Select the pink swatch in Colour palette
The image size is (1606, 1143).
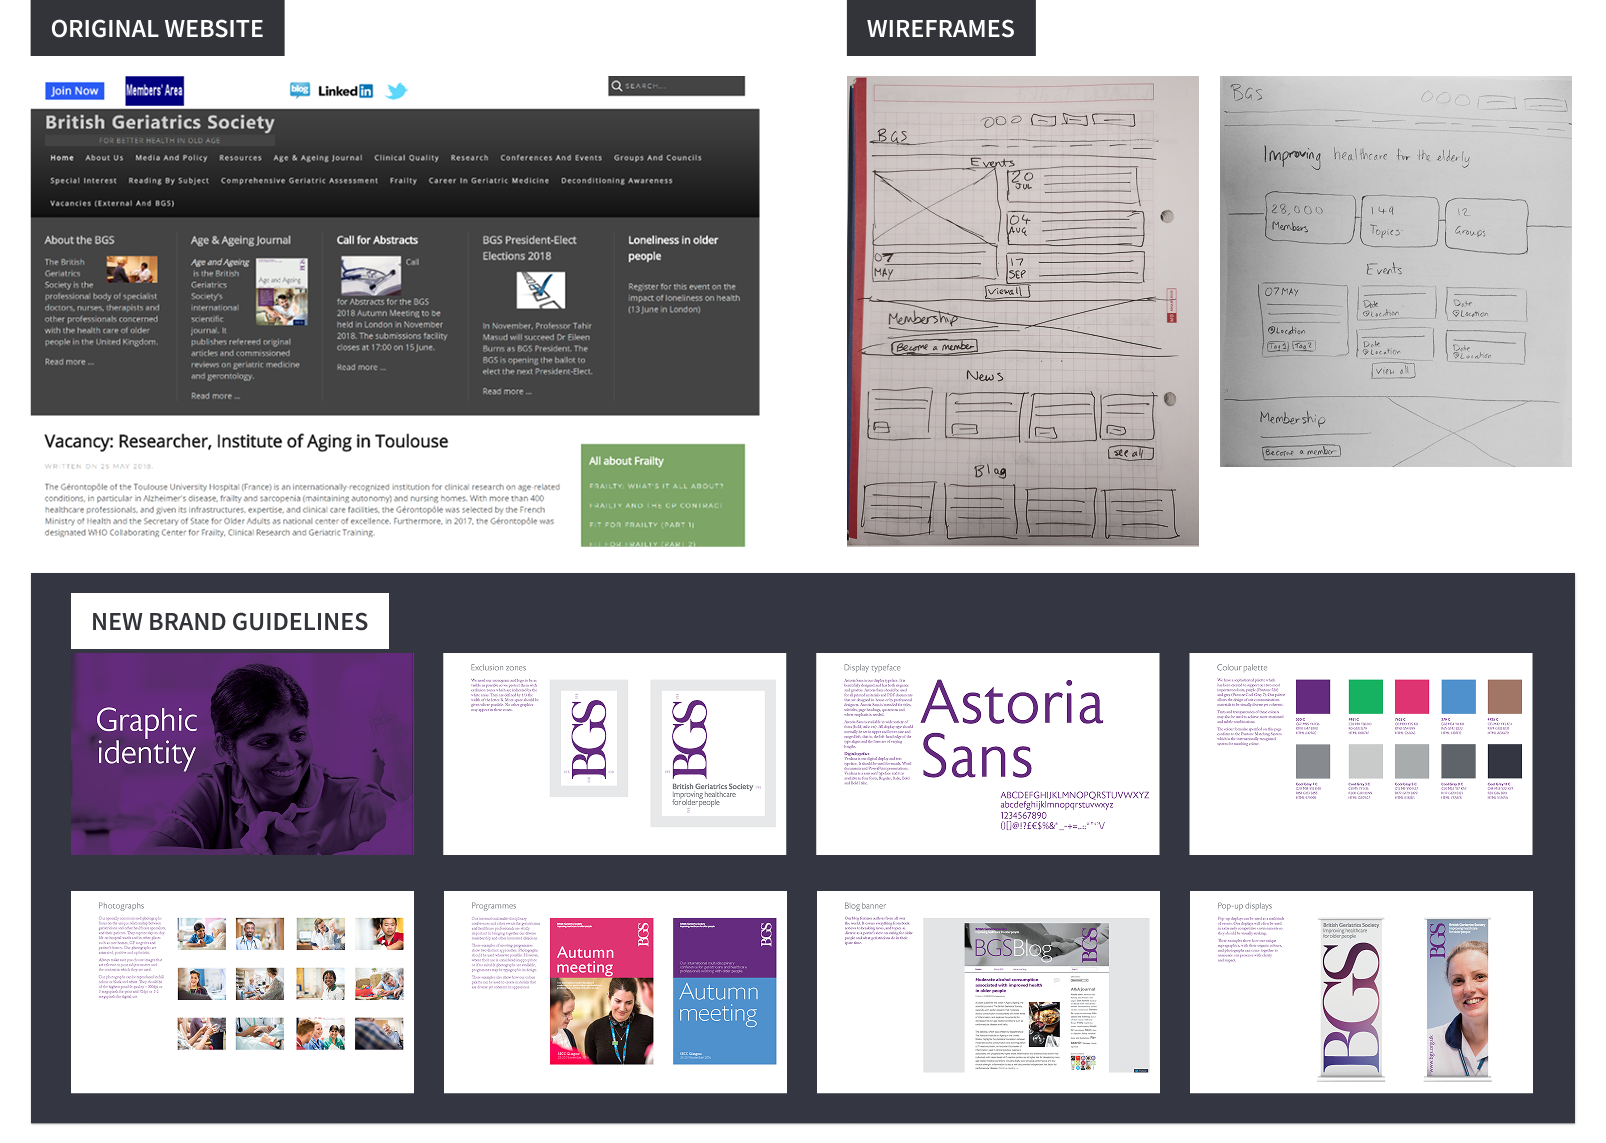pos(1411,696)
